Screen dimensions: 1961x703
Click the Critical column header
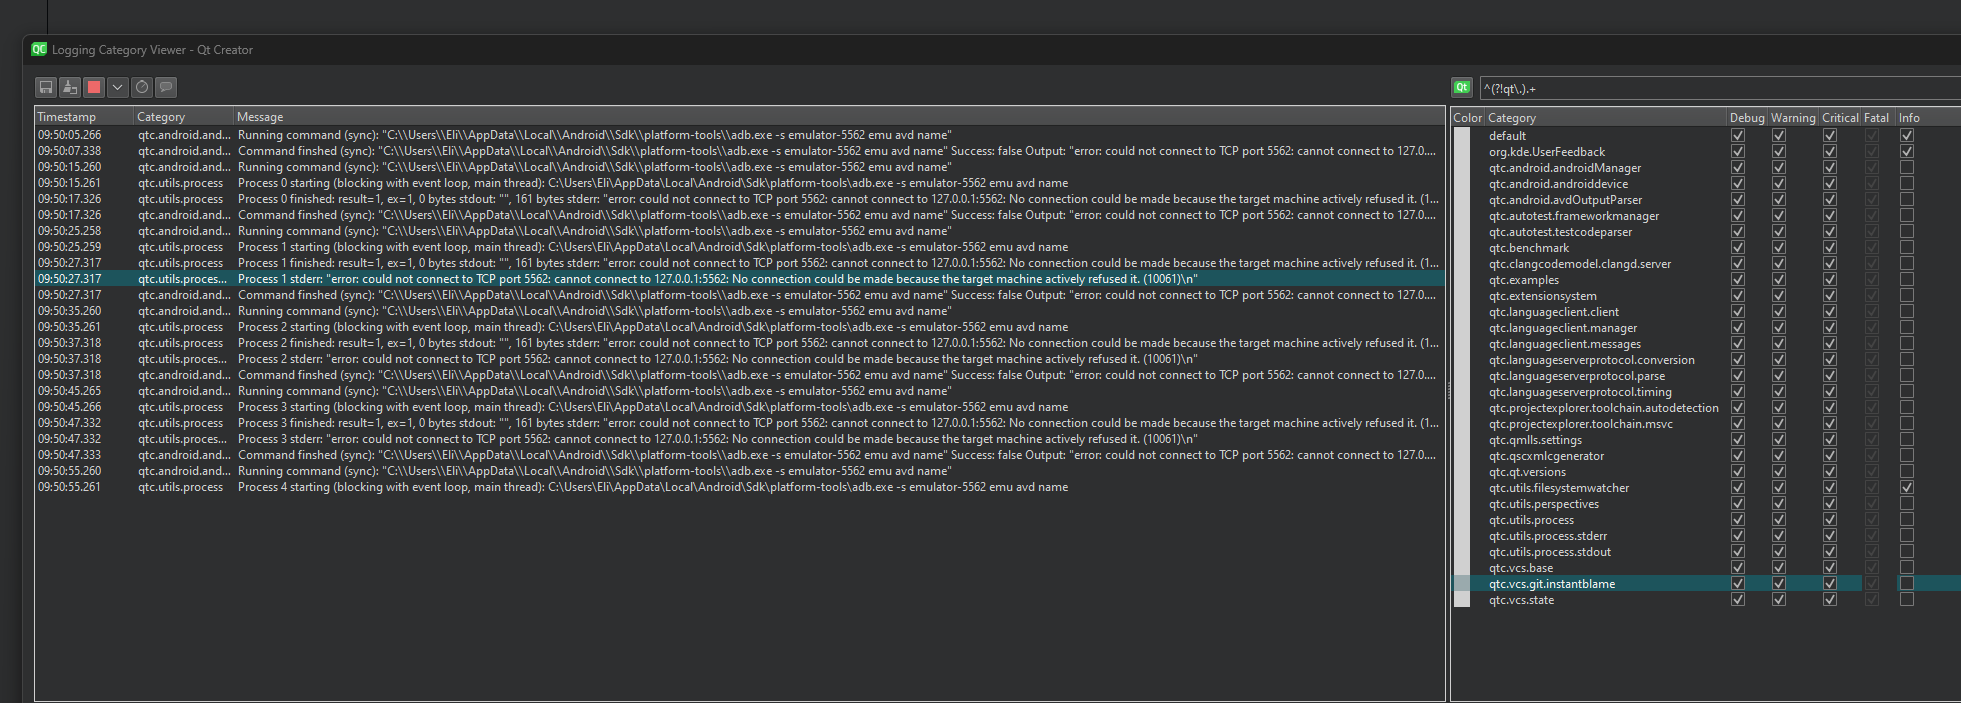tap(1840, 118)
